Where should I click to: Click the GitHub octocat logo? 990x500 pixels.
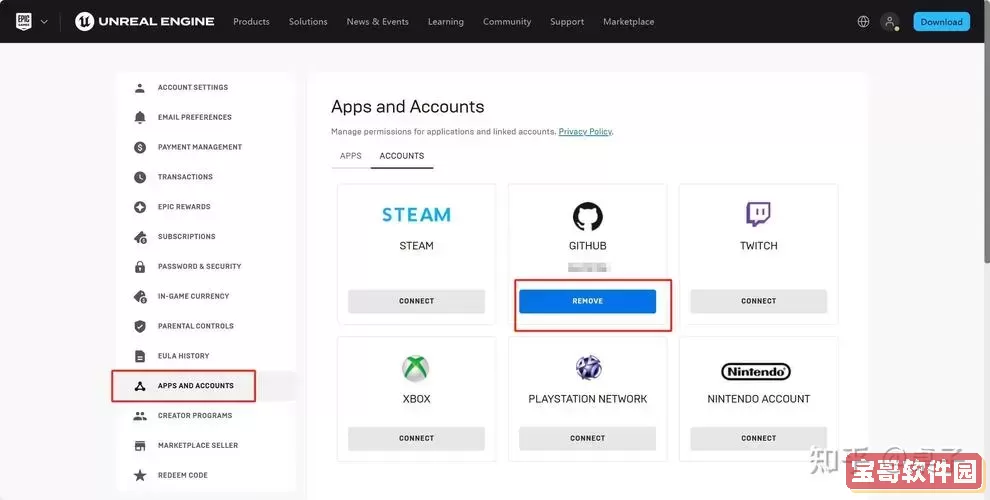[588, 216]
